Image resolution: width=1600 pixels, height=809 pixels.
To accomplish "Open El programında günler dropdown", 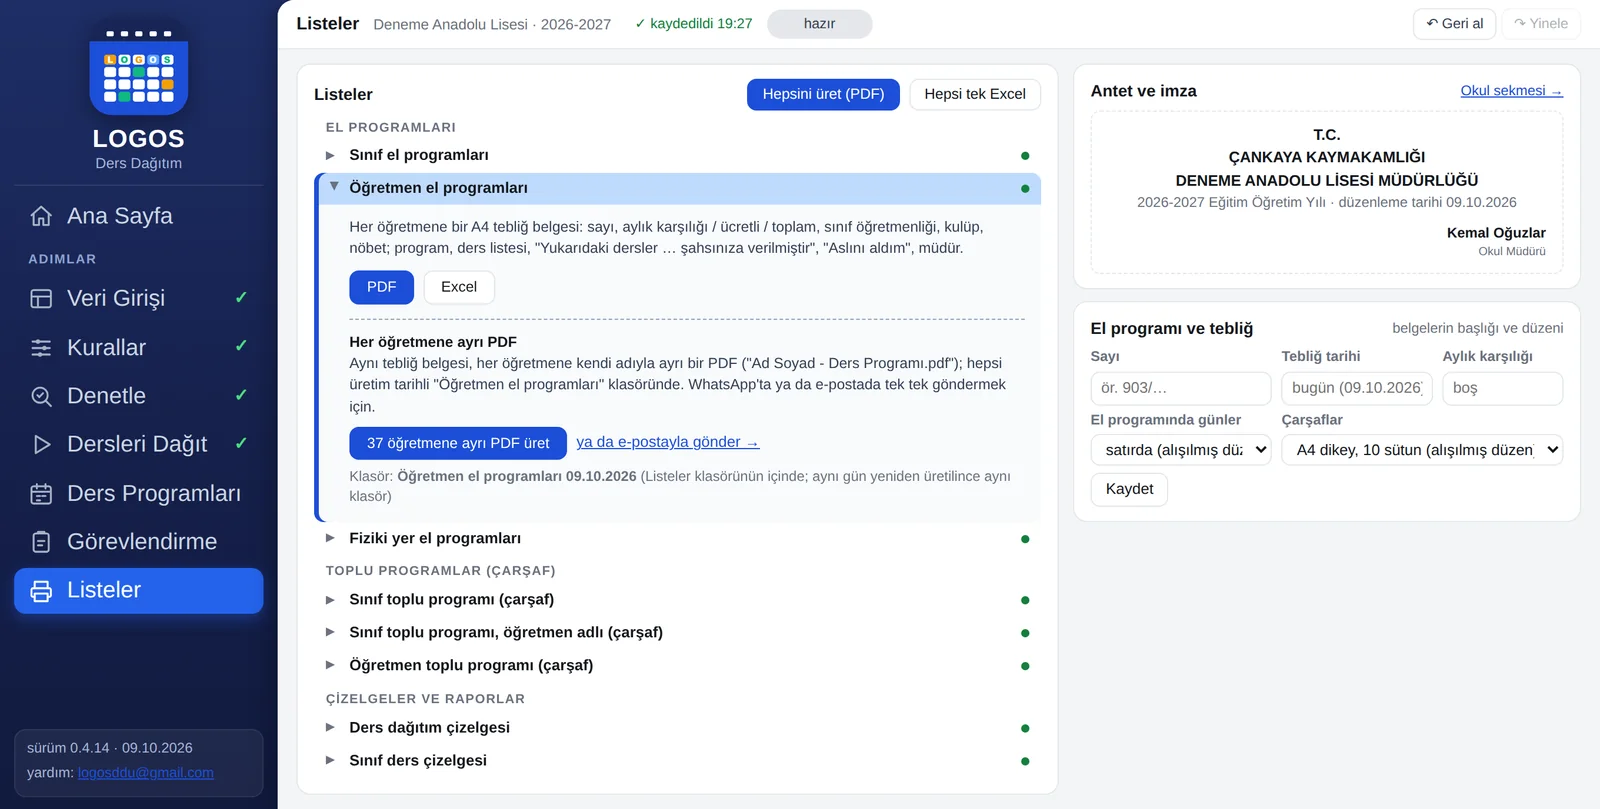I will point(1181,450).
